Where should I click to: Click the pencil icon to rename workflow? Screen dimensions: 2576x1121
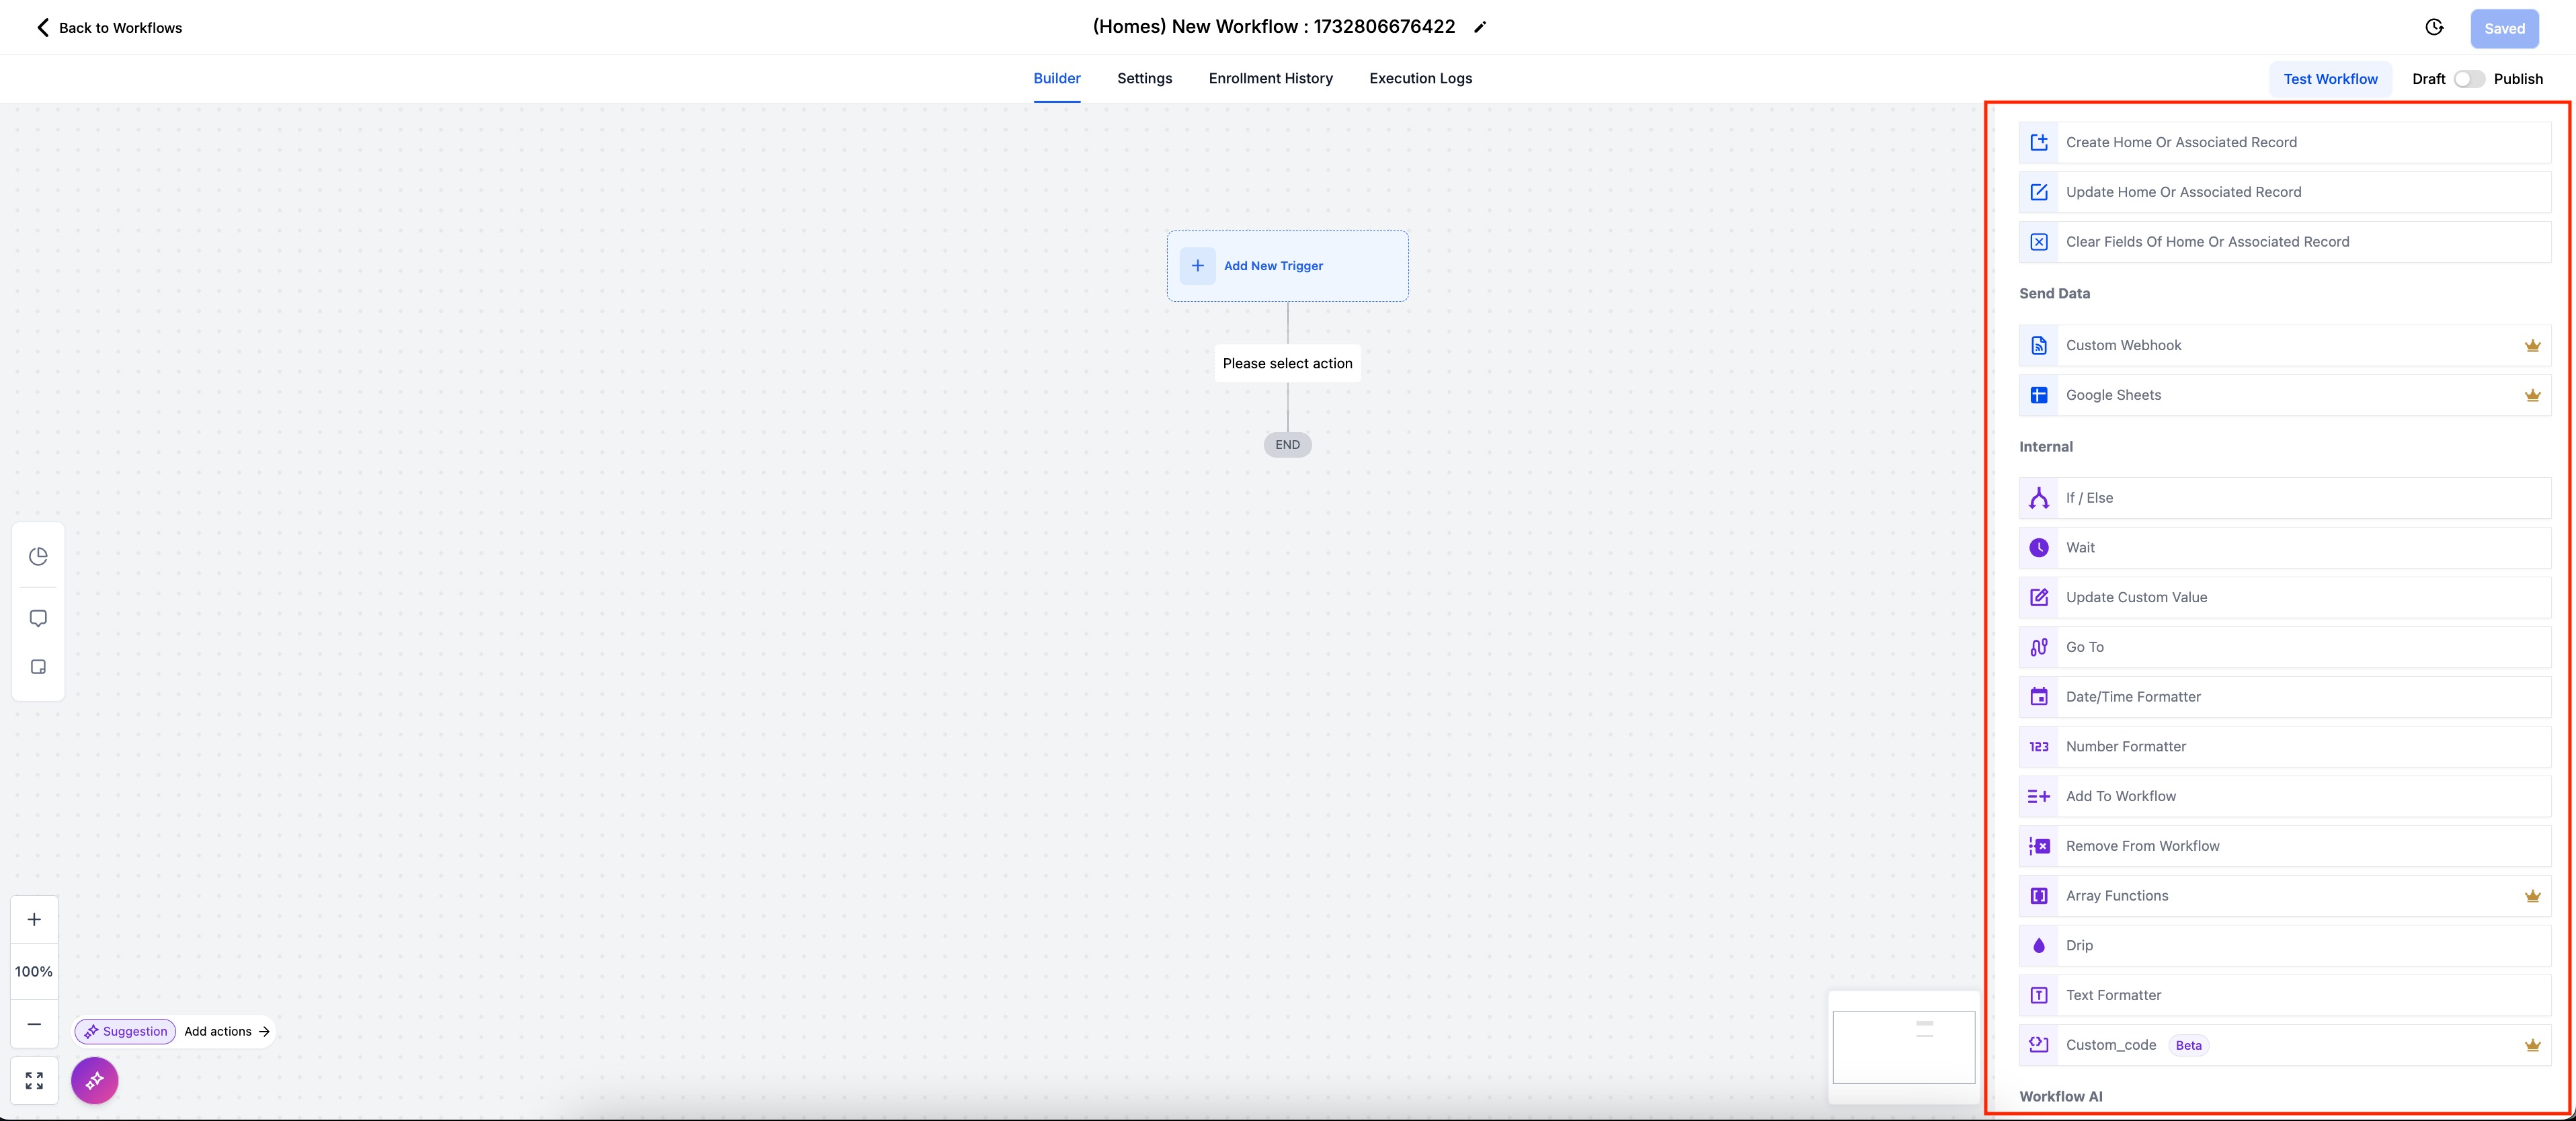coord(1480,28)
